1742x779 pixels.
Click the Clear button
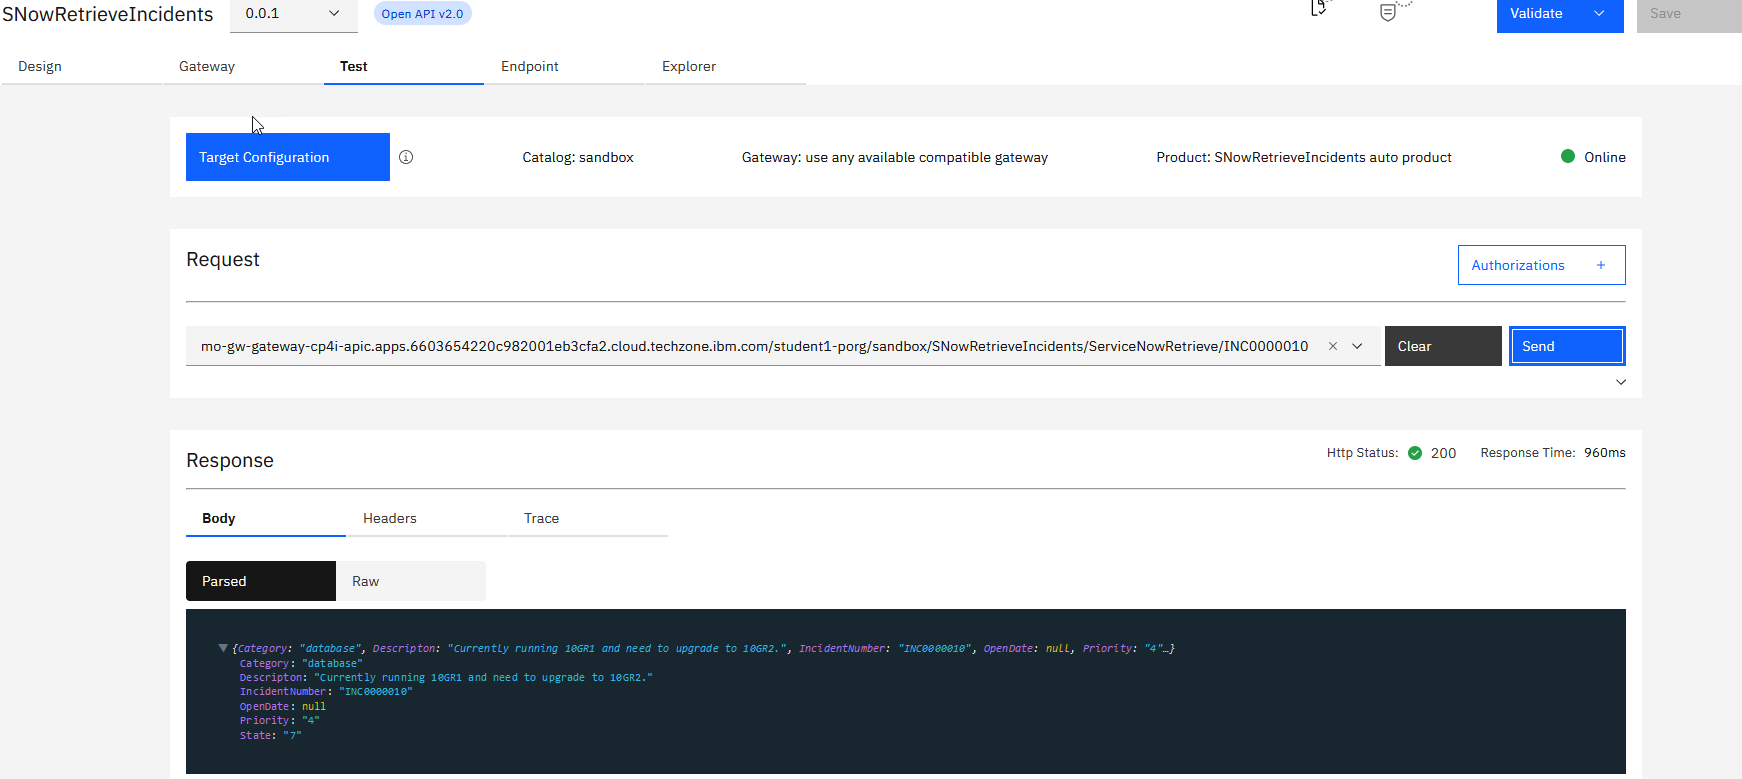[x=1443, y=346]
